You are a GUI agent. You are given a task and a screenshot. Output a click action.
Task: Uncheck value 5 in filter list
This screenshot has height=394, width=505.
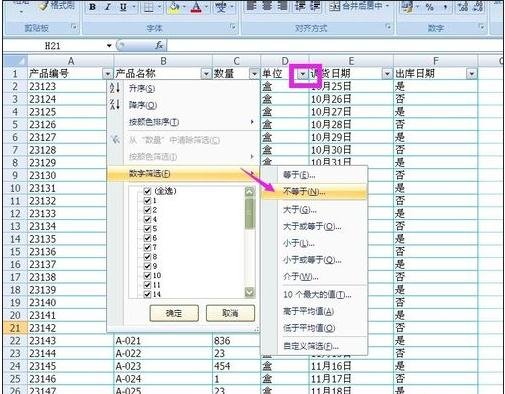click(x=147, y=228)
